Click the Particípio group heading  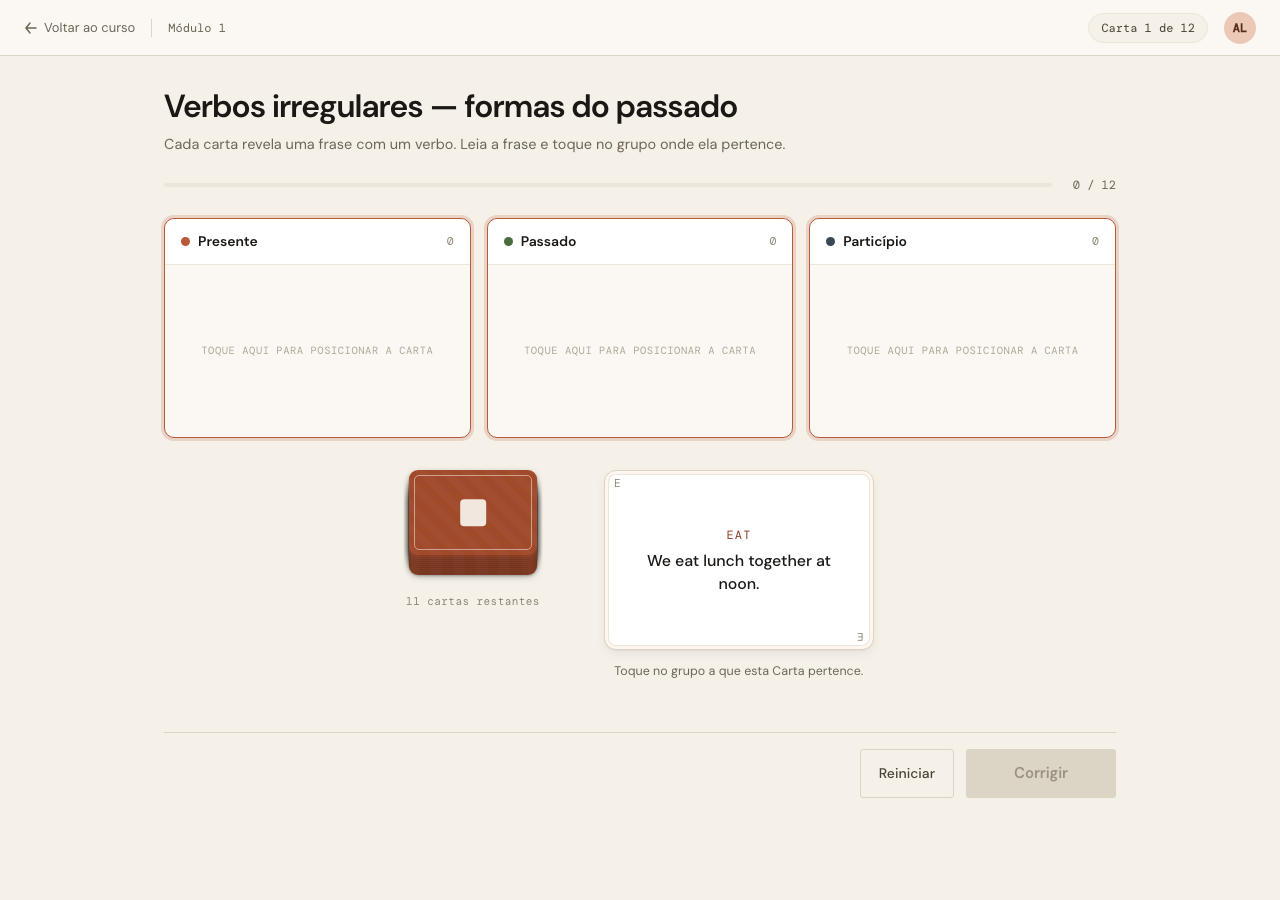(875, 241)
